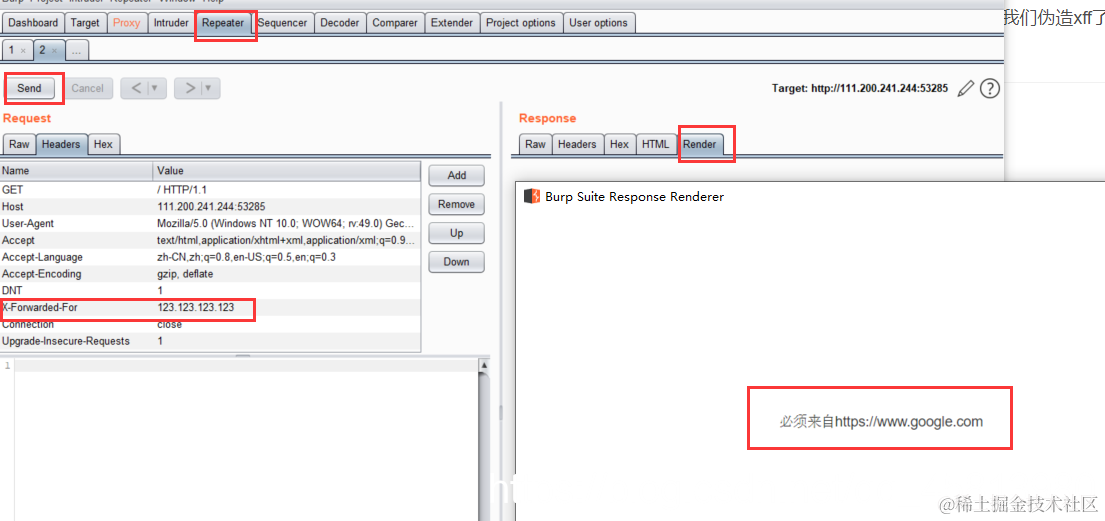Select the Host header row
The height and width of the screenshot is (521, 1105).
click(210, 207)
